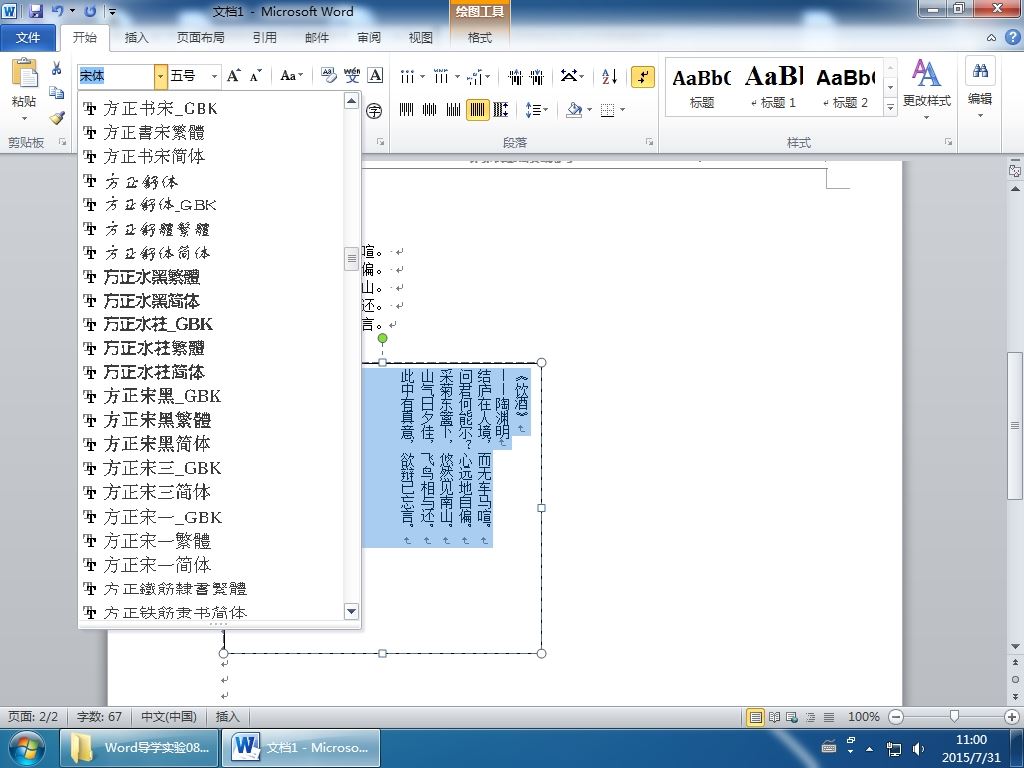Open the line spacing dropdown
The width and height of the screenshot is (1024, 768).
point(536,110)
